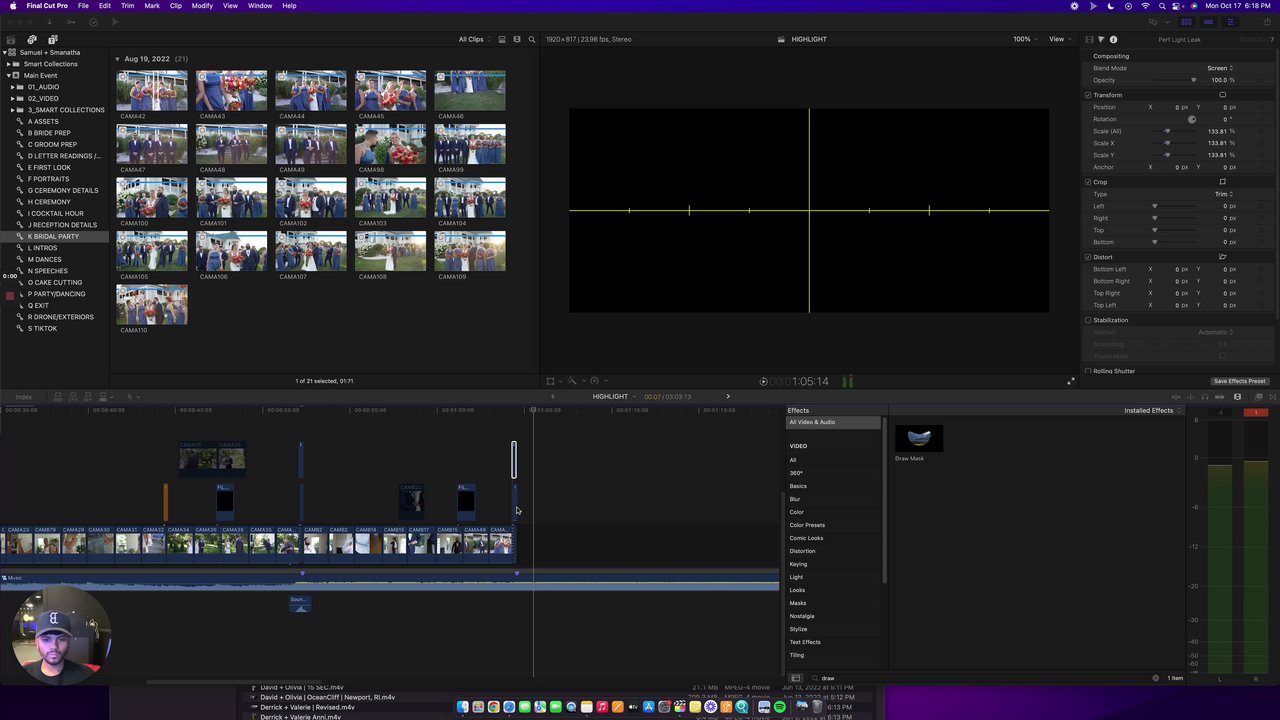Click the browser search magnifier icon
The image size is (1280, 720).
532,39
